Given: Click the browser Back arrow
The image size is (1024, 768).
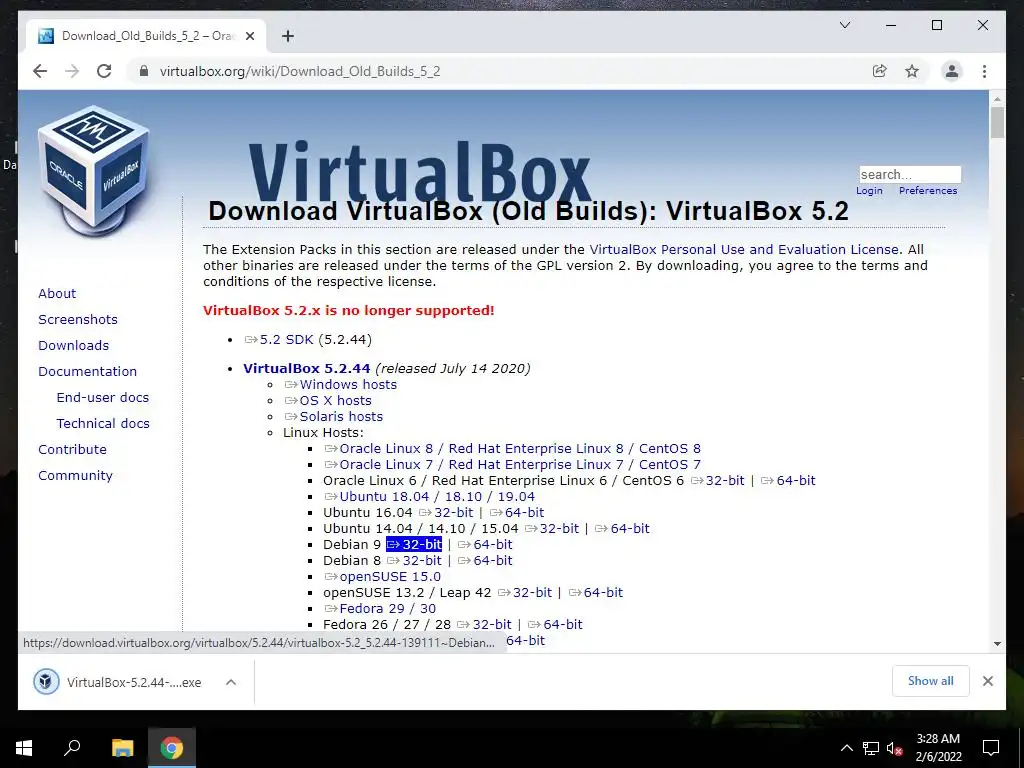Looking at the screenshot, I should pos(40,71).
